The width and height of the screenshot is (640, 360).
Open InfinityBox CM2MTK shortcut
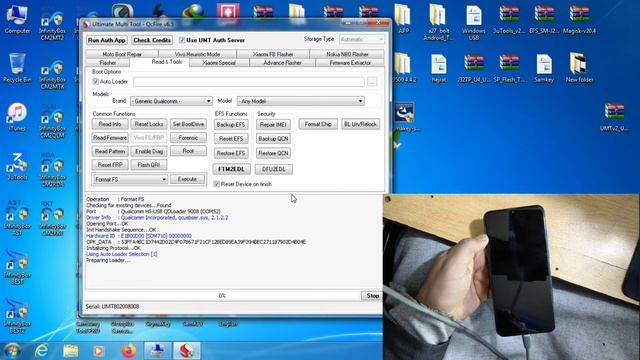tap(52, 74)
